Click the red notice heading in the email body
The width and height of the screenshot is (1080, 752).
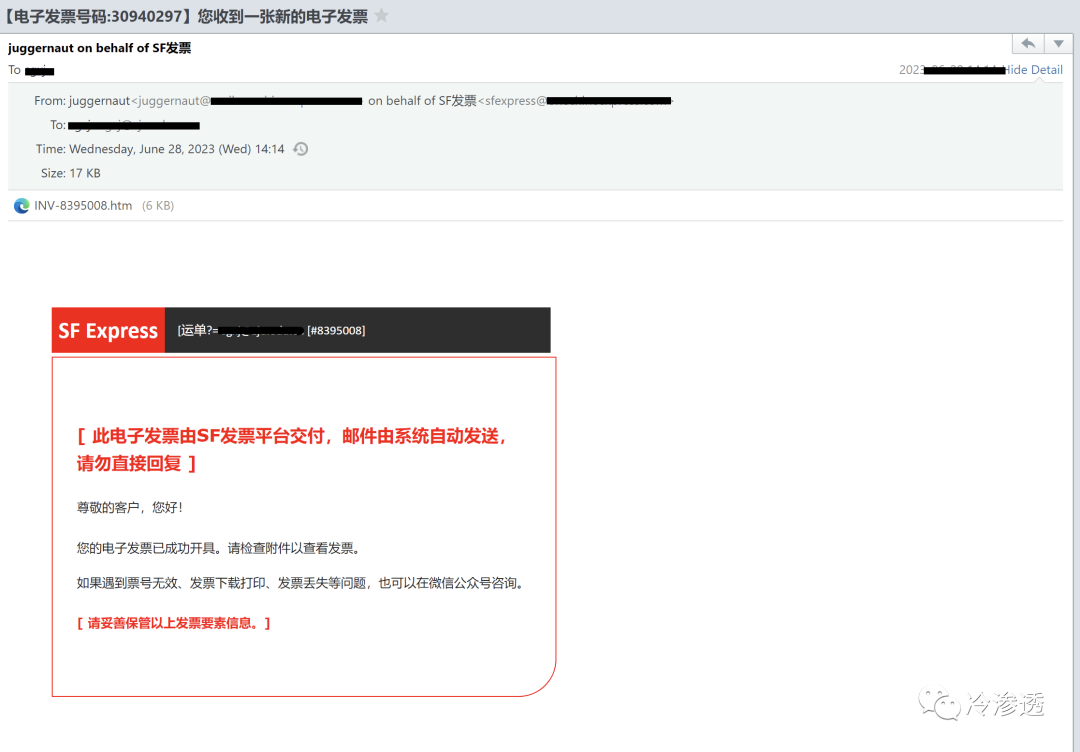(x=293, y=449)
